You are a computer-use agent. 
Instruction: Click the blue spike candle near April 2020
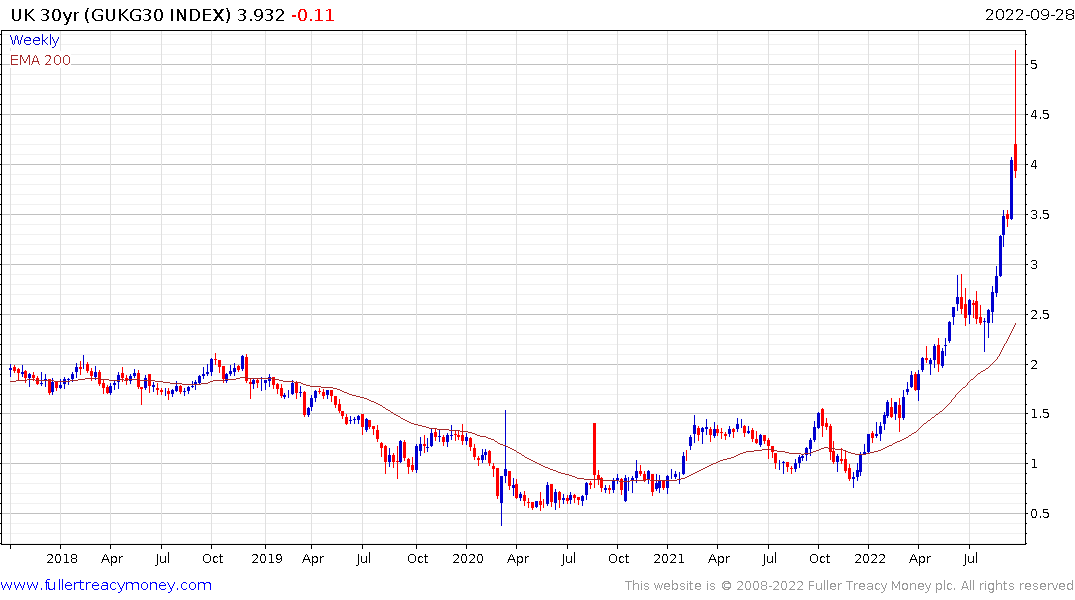coord(505,446)
